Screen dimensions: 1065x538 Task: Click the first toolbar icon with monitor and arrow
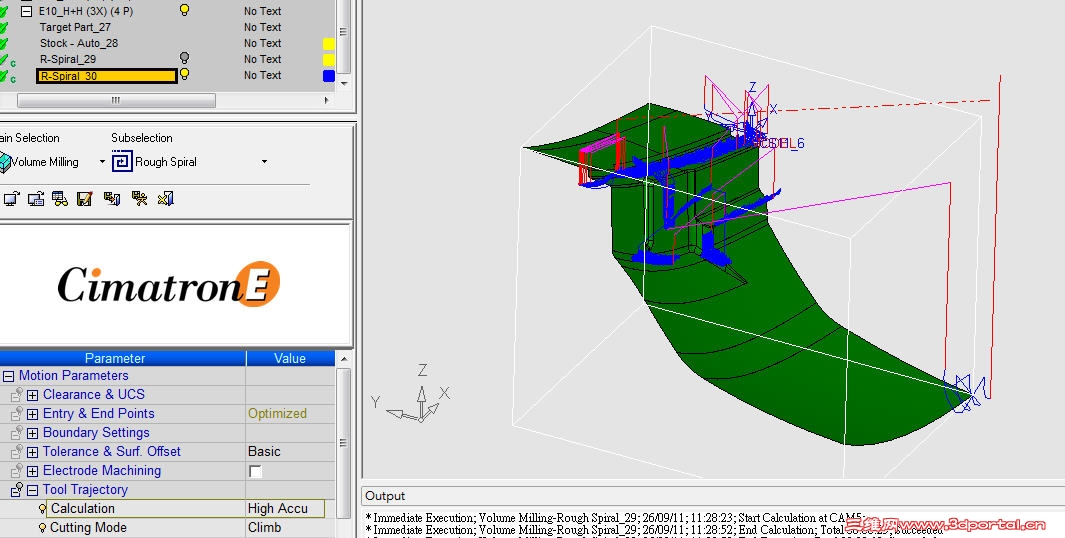(x=11, y=198)
